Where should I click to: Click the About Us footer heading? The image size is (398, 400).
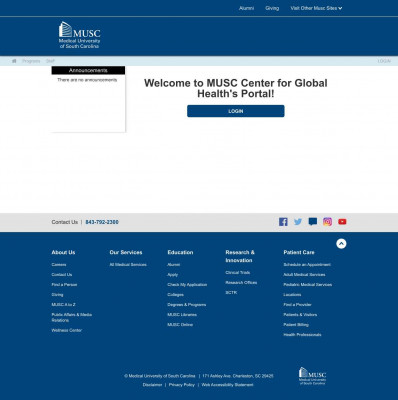point(63,252)
